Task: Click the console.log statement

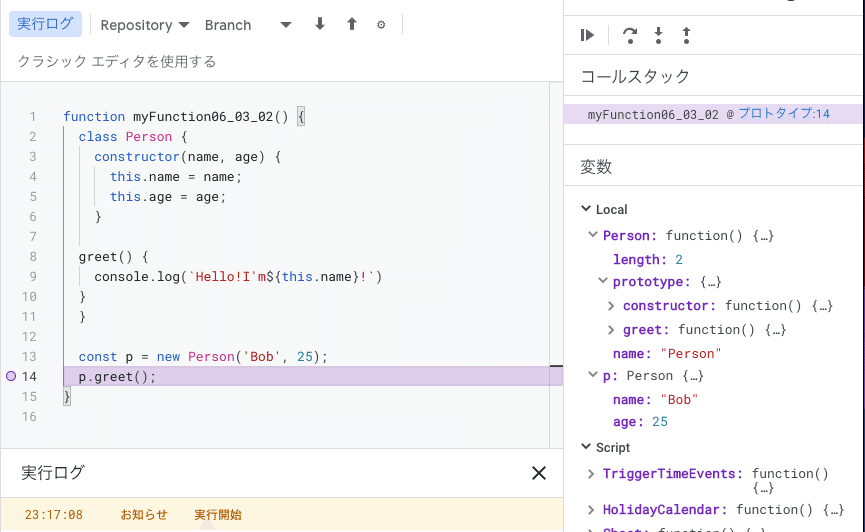Action: (238, 276)
